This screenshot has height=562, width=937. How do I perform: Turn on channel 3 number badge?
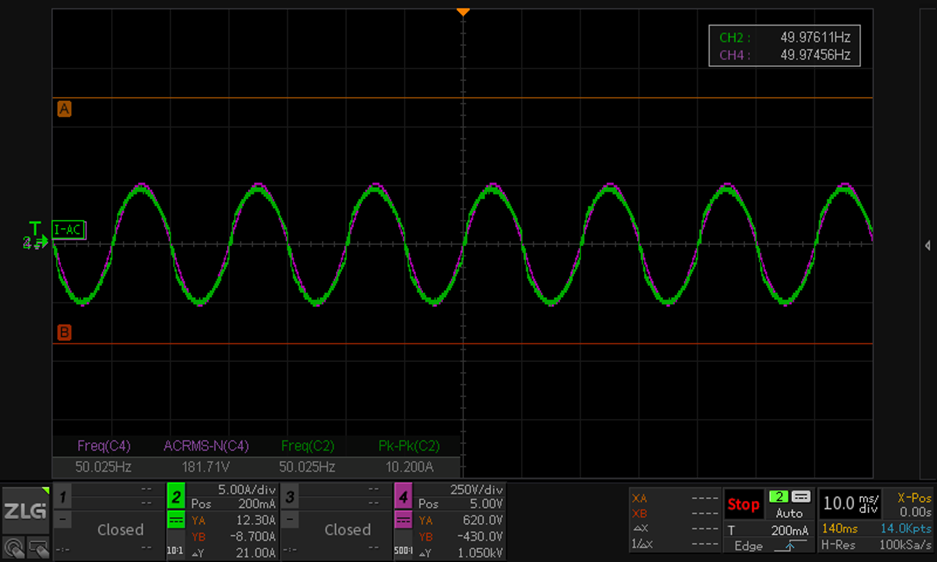pos(289,496)
